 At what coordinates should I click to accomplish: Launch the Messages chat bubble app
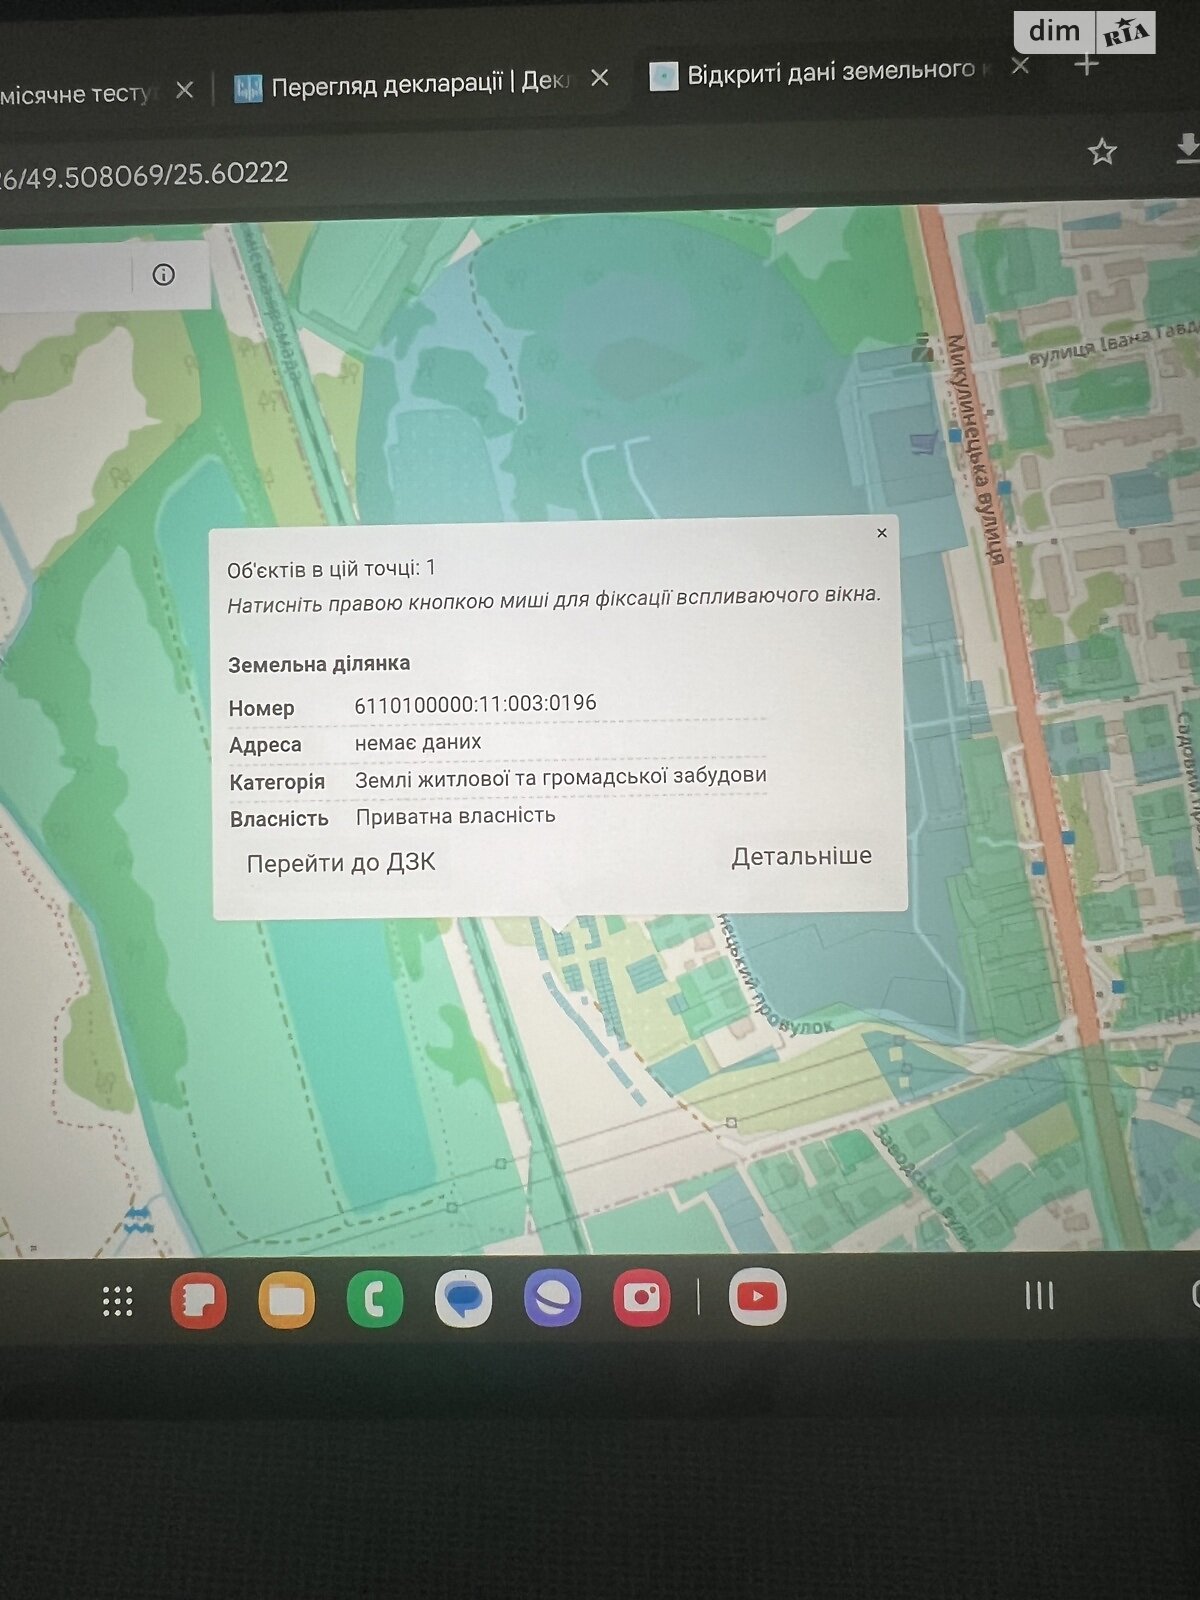463,1299
